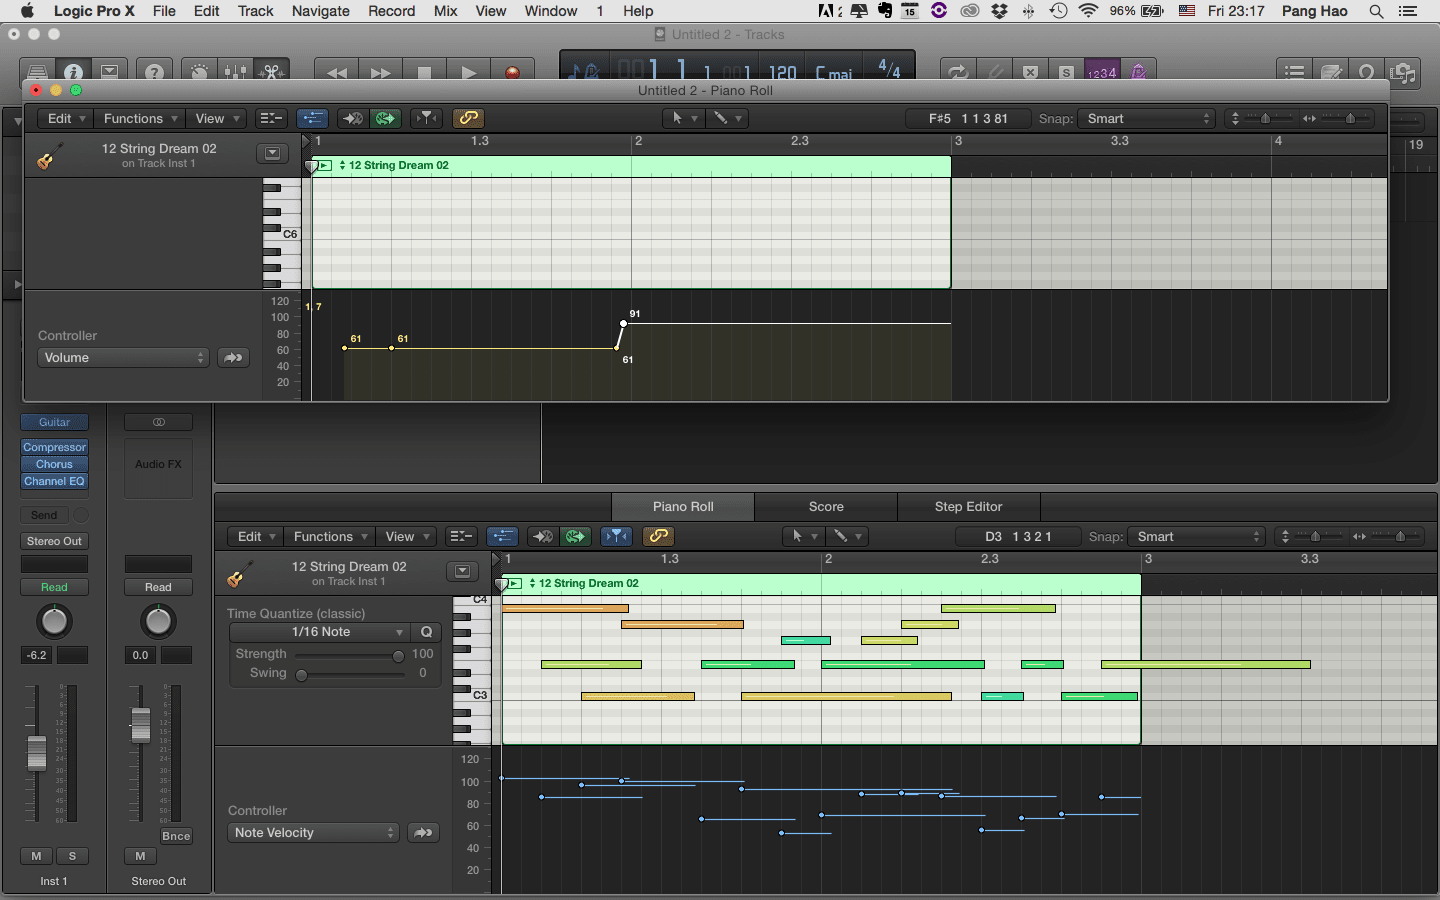The height and width of the screenshot is (900, 1440).
Task: Toggle Catch playhead button in floating Piano Roll
Action: [x=427, y=118]
